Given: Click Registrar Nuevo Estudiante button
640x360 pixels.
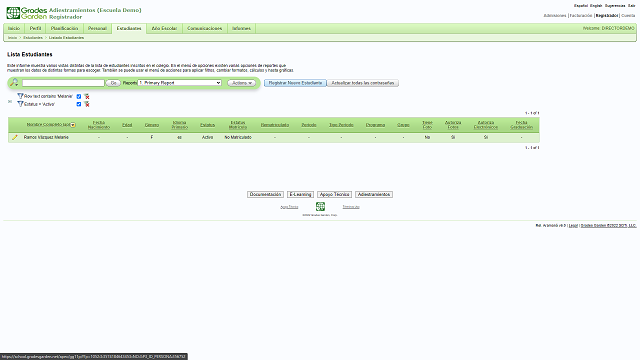Looking at the screenshot, I should coord(295,83).
